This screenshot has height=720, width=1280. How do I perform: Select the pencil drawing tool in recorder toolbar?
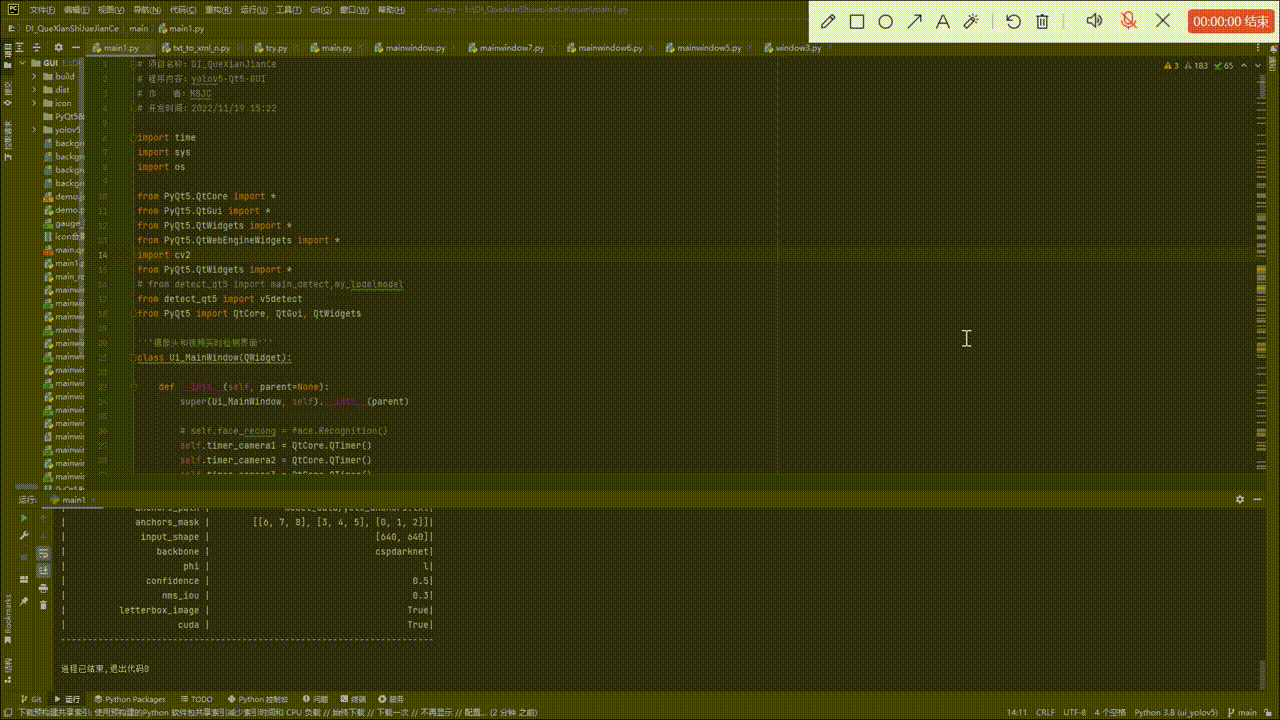[x=828, y=21]
